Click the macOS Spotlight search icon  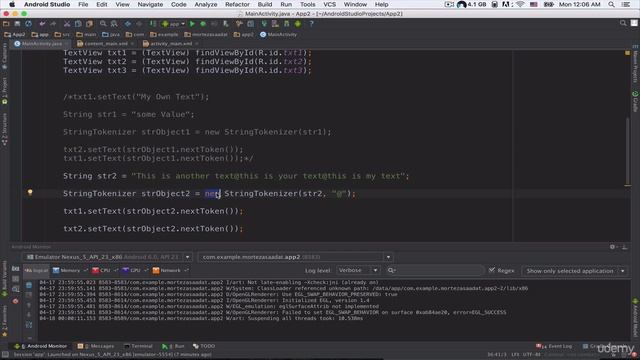pos(611,4)
